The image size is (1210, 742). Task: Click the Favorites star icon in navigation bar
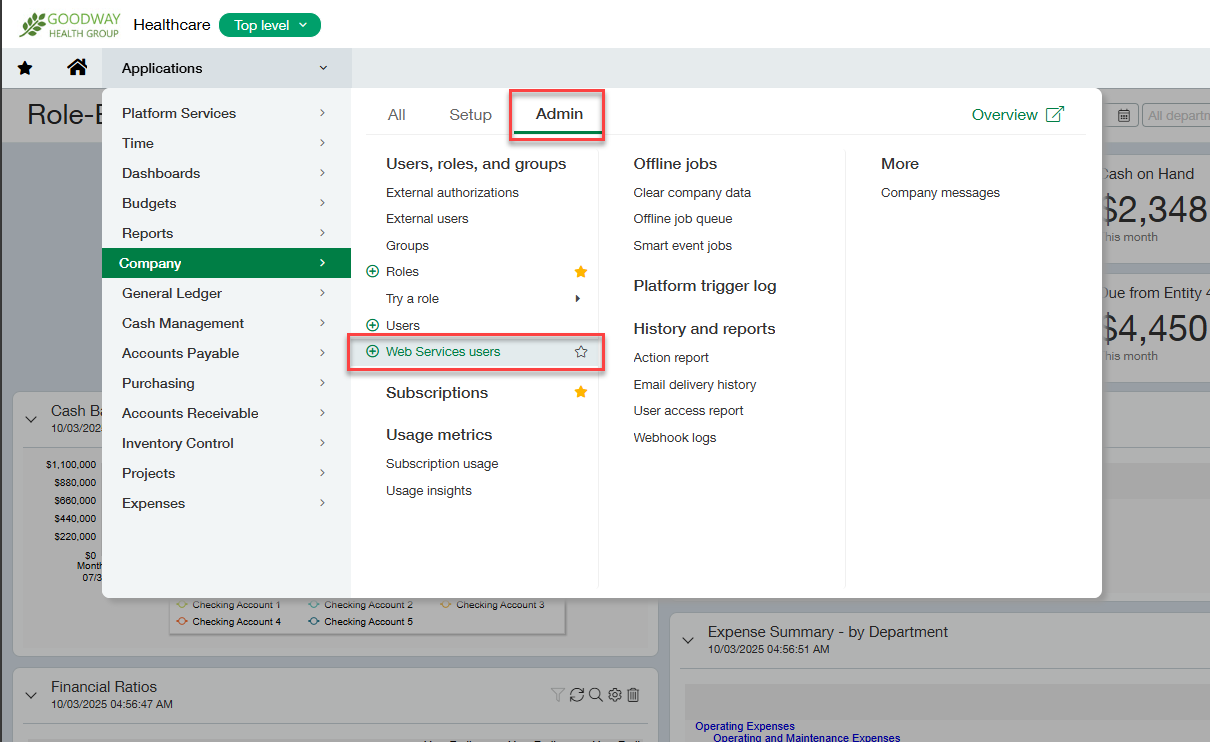pyautogui.click(x=25, y=68)
